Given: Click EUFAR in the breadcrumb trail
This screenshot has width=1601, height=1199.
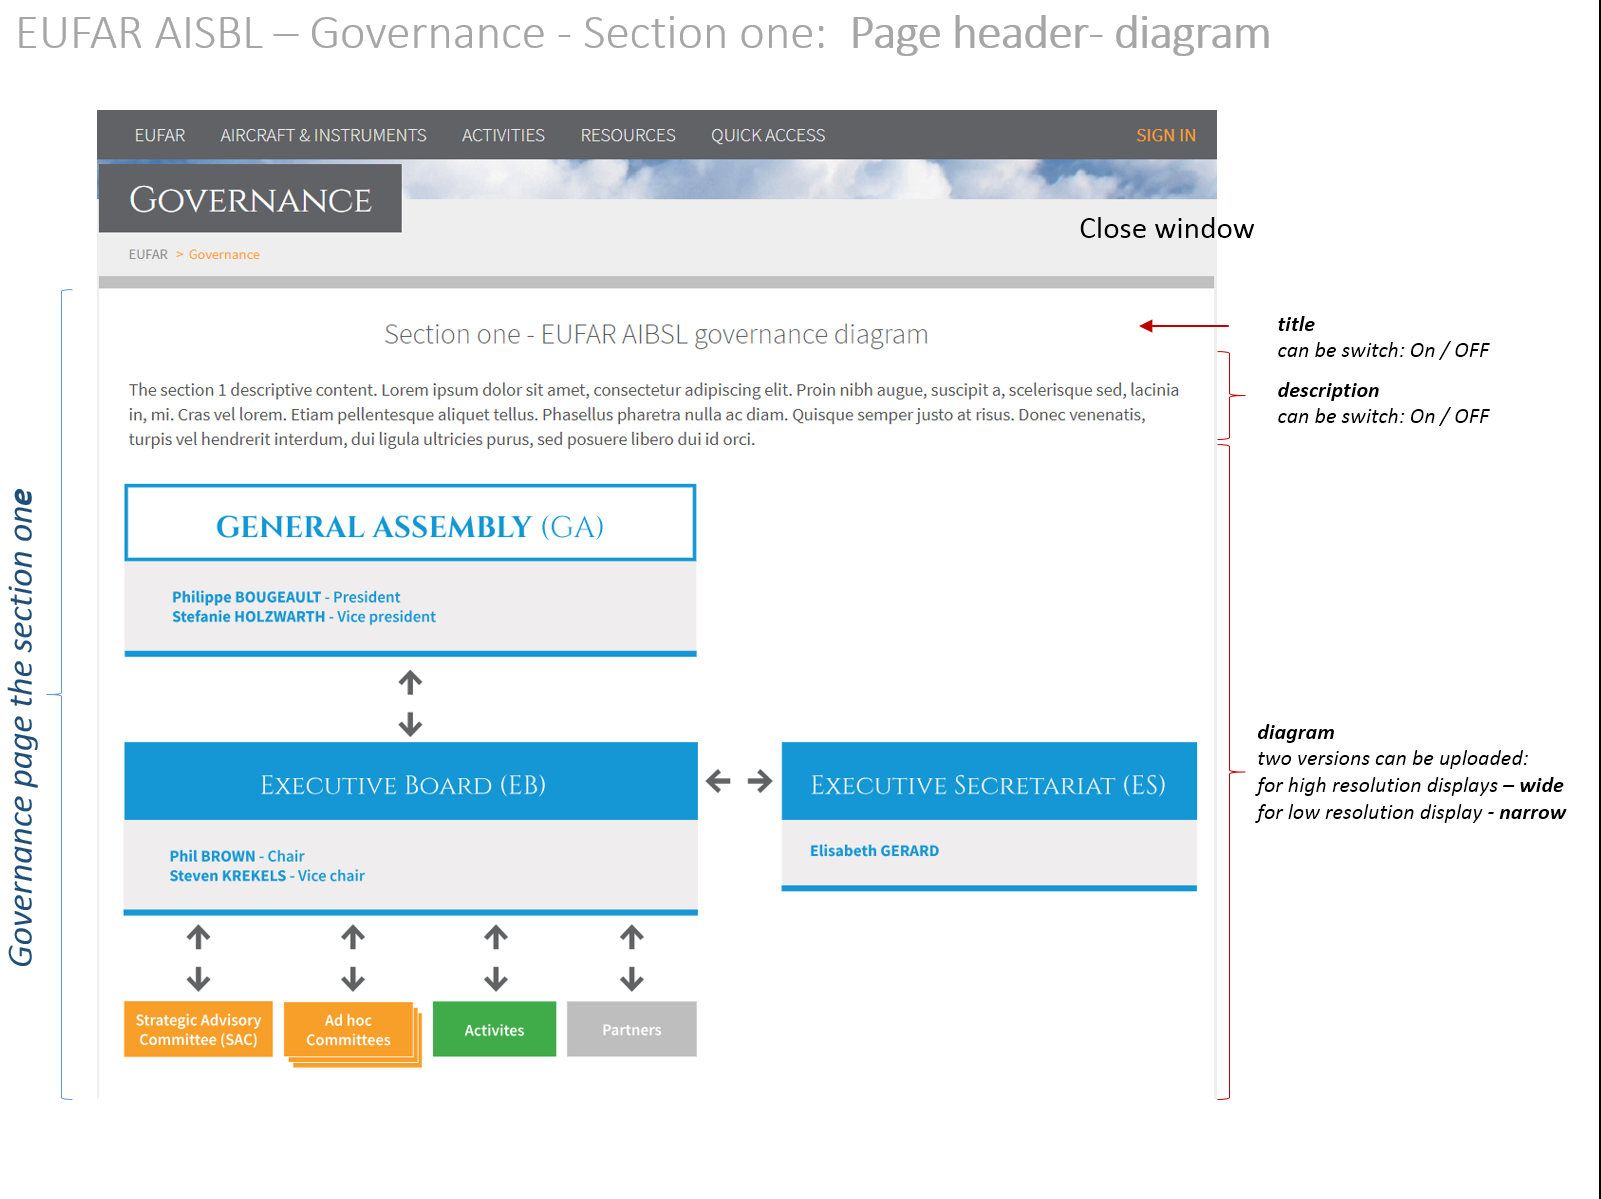Looking at the screenshot, I should tap(148, 255).
